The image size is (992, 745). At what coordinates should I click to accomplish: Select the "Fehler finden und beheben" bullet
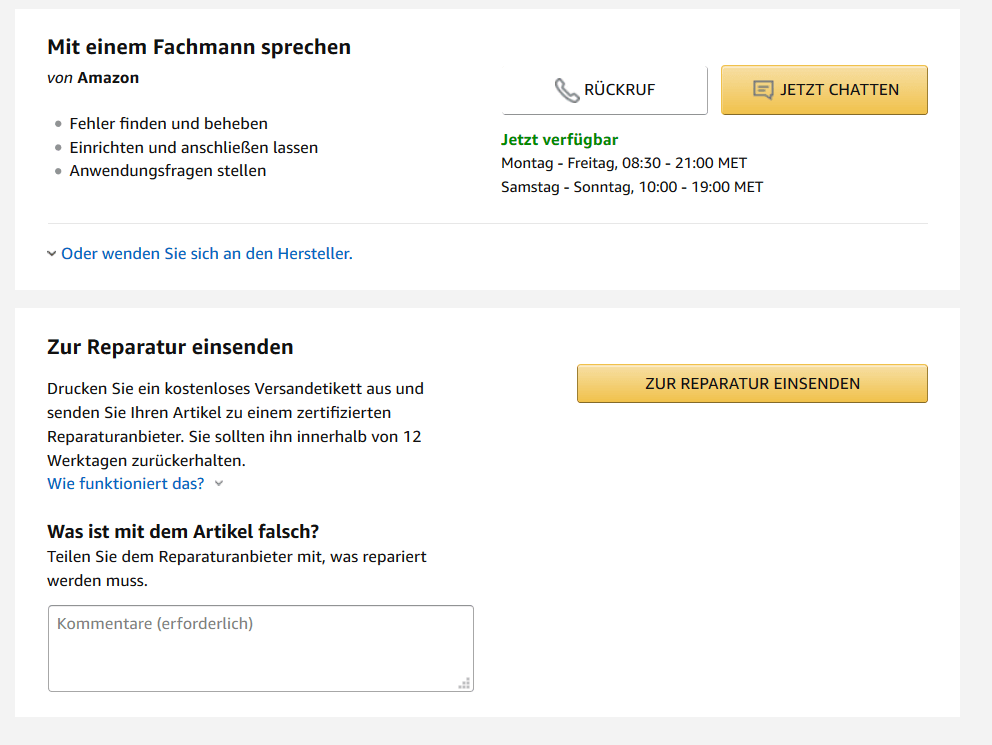click(x=169, y=124)
